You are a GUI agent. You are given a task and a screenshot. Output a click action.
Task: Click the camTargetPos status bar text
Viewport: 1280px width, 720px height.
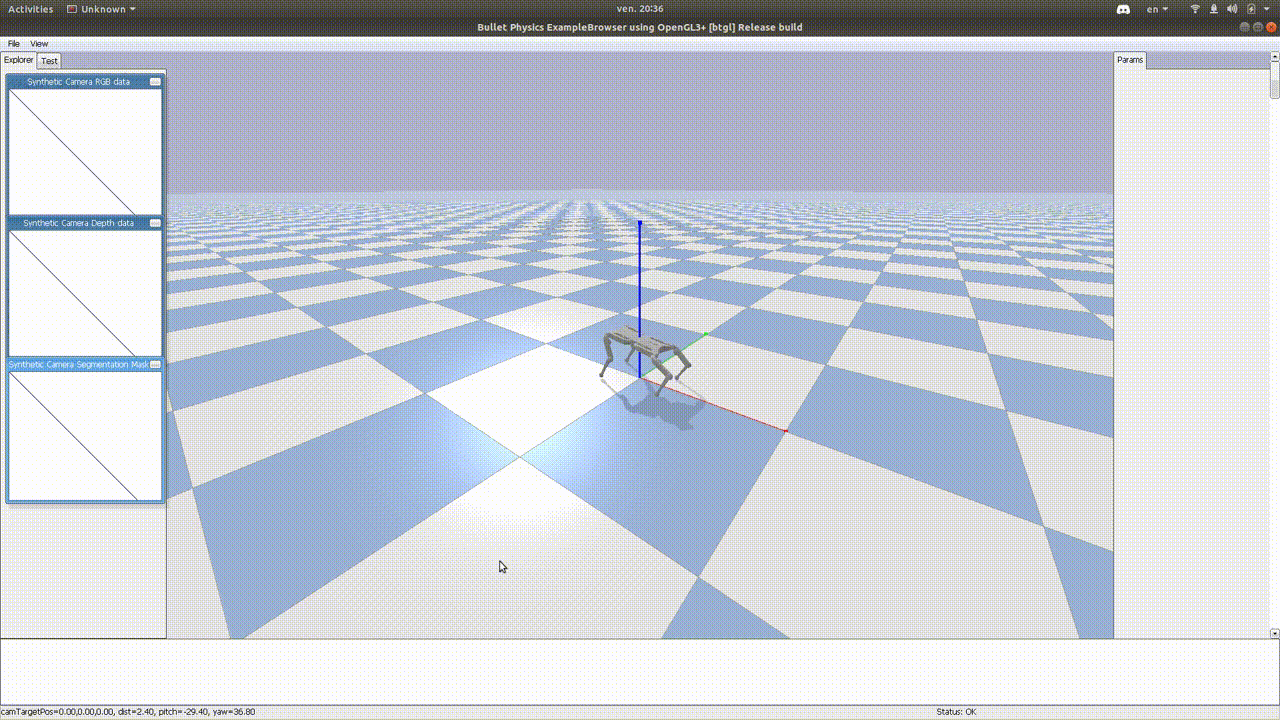click(x=128, y=712)
